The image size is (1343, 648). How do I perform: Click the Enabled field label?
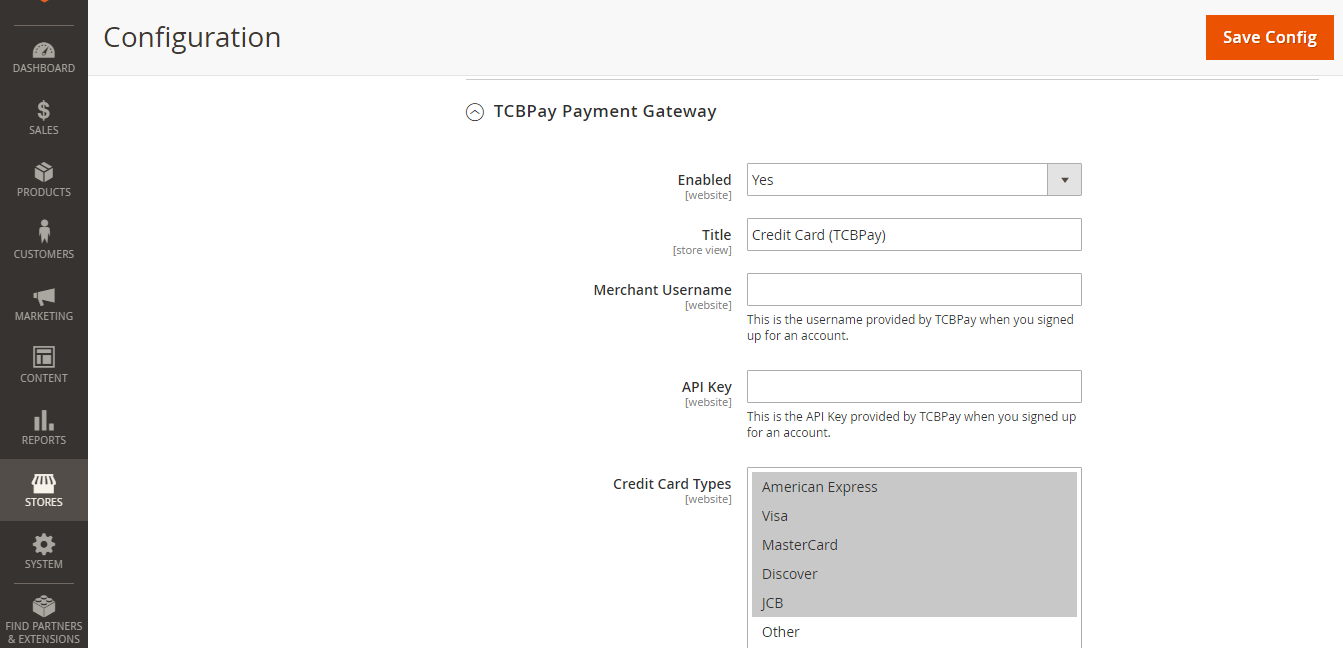tap(705, 180)
